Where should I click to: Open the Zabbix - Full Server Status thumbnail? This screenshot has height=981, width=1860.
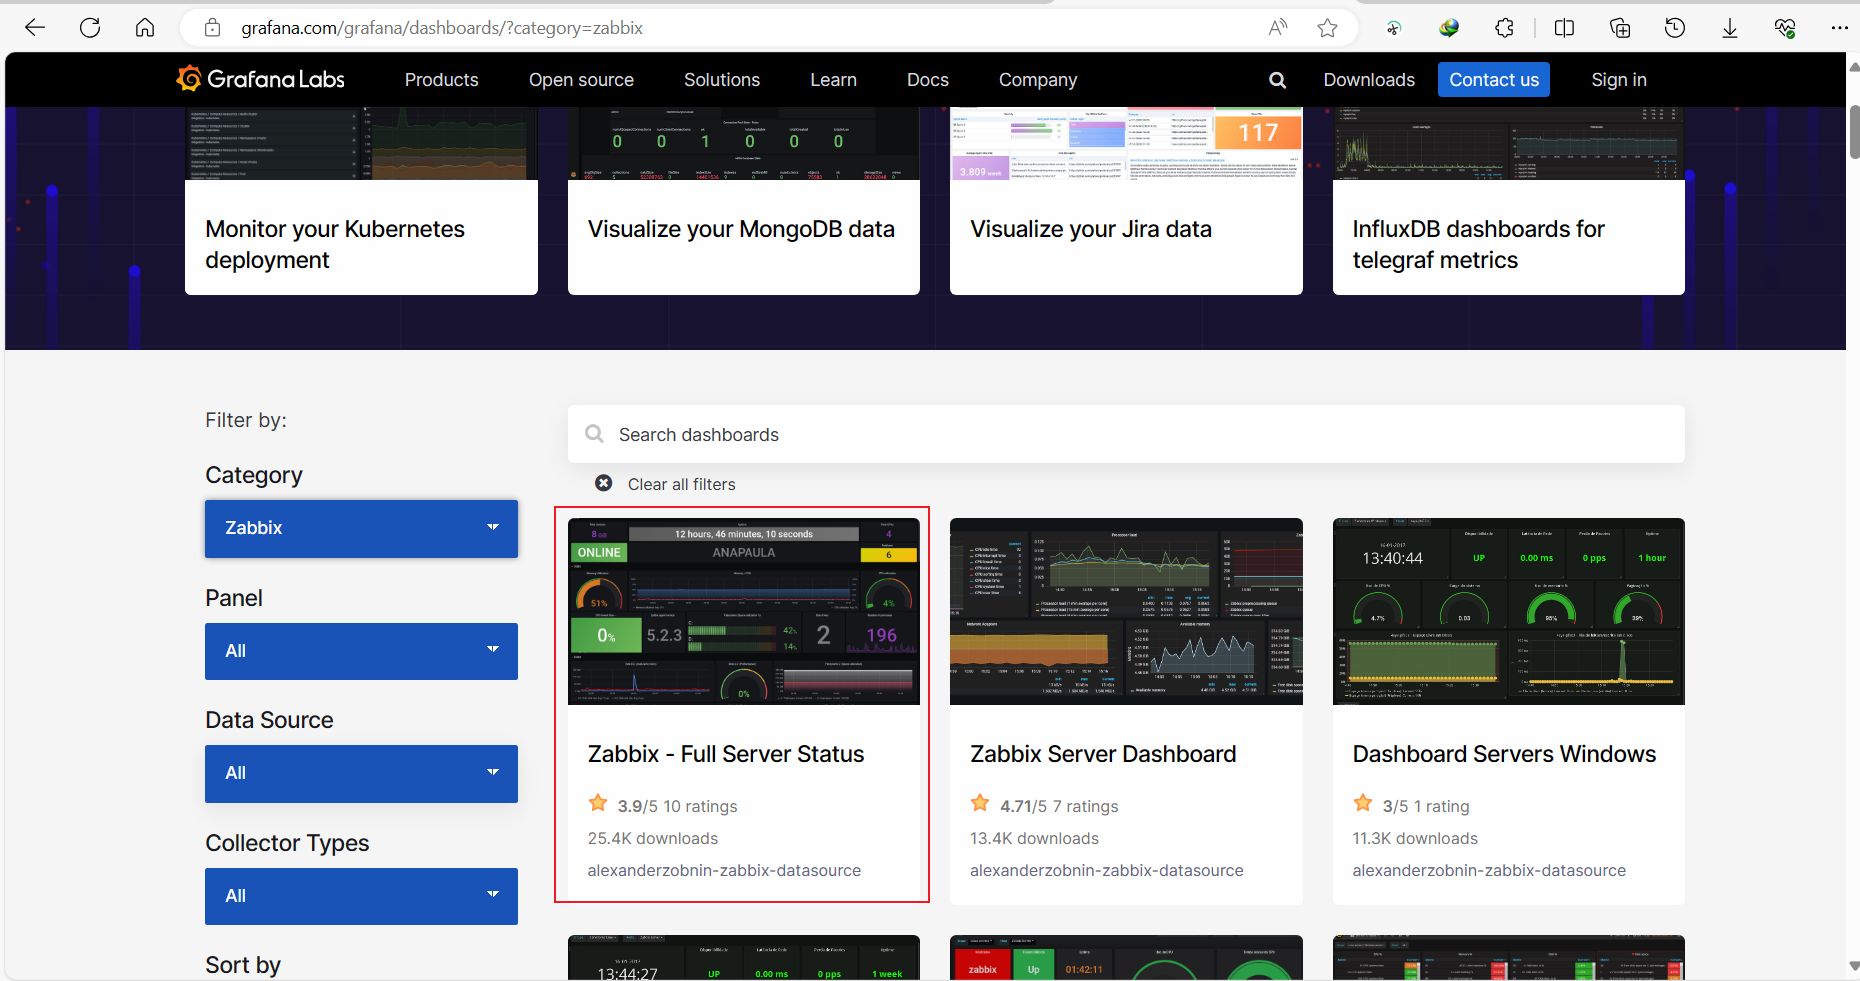[743, 611]
